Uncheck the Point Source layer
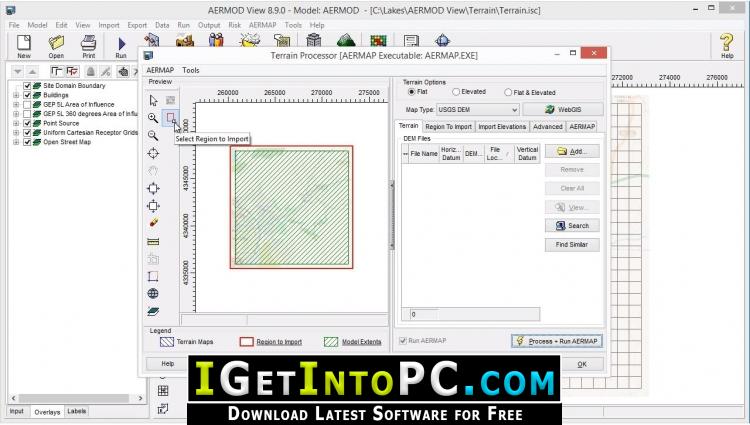 pyautogui.click(x=27, y=123)
